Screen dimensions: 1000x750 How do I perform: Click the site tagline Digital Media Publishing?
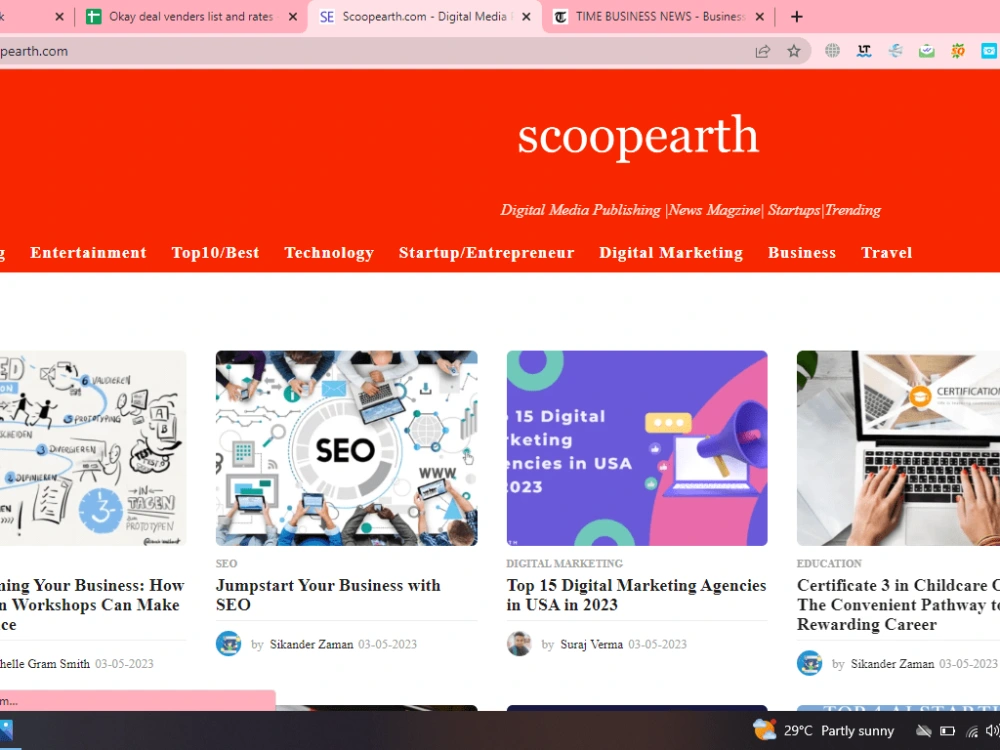point(690,210)
